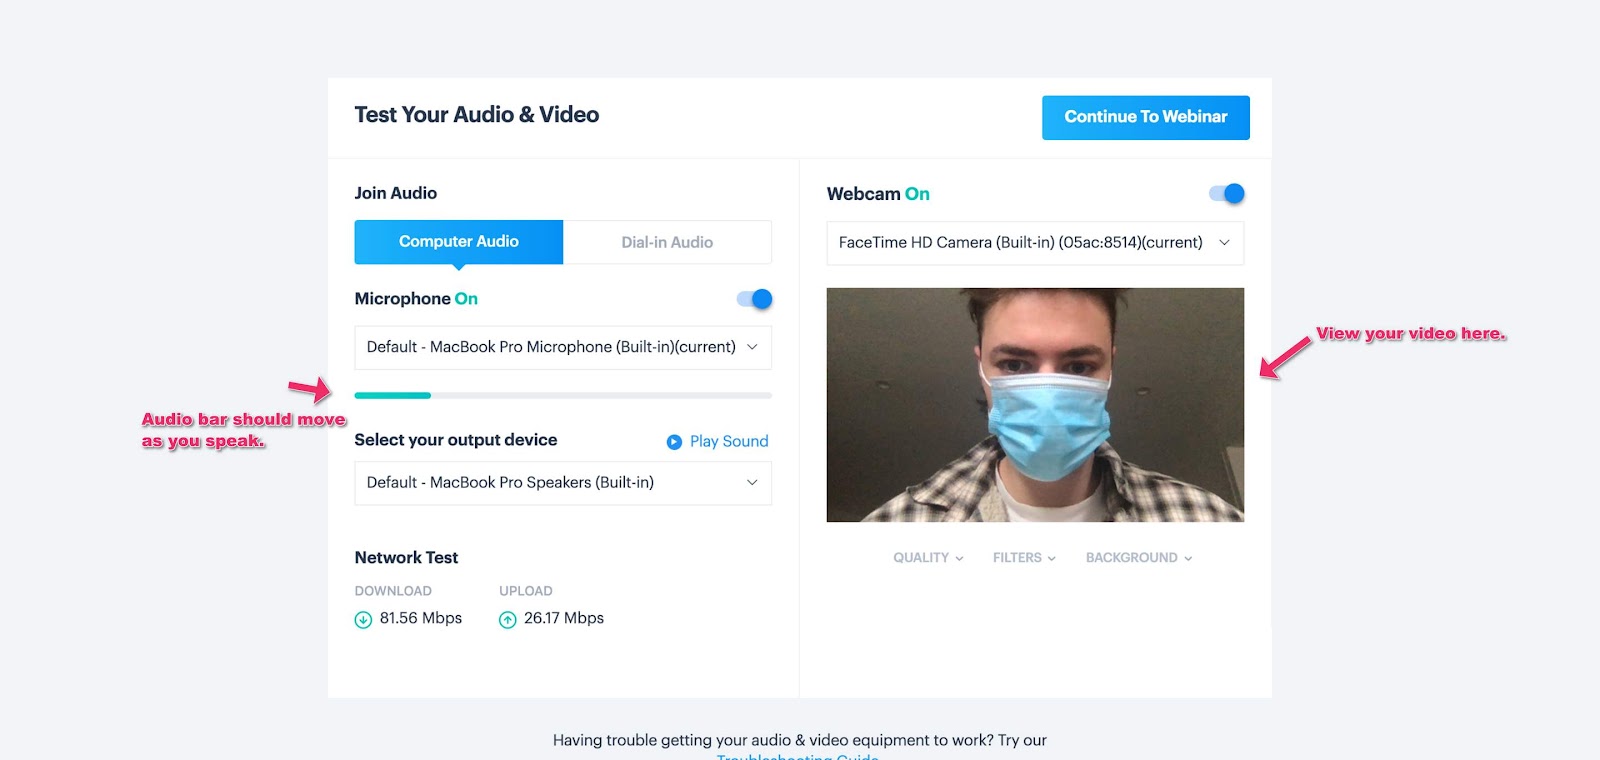
Task: Click the DOWNLOAD label
Action: [x=393, y=591]
